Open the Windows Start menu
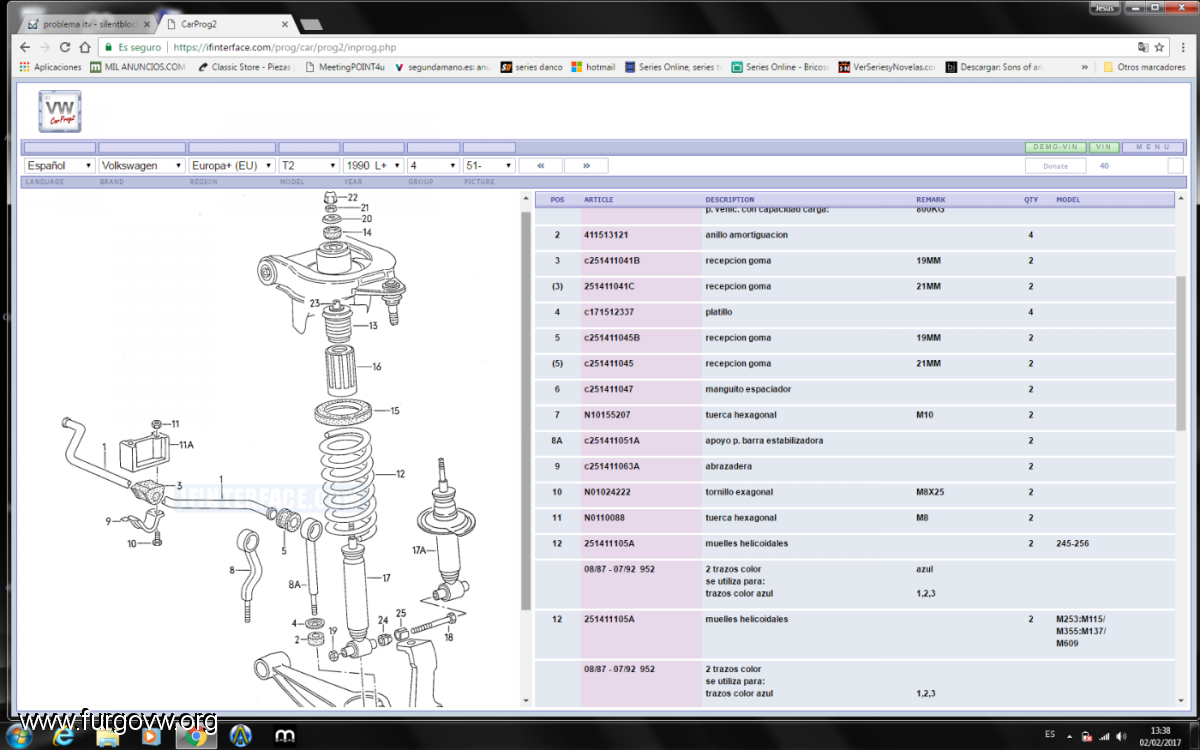This screenshot has height=750, width=1200. (x=20, y=735)
